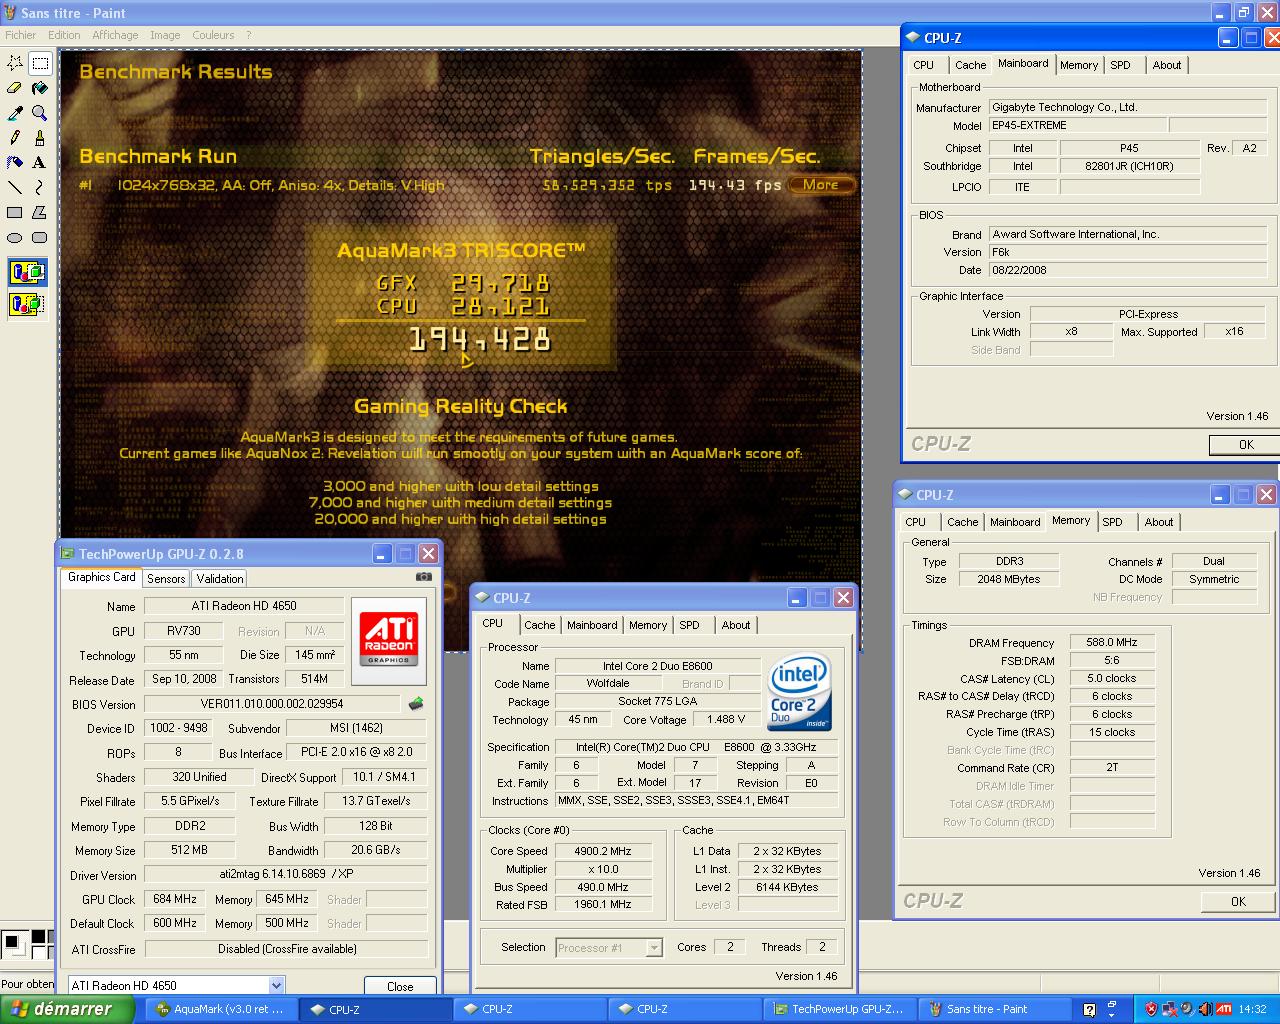Click the BIOS save chip icon in GPU-Z
Viewport: 1280px width, 1024px height.
point(416,704)
